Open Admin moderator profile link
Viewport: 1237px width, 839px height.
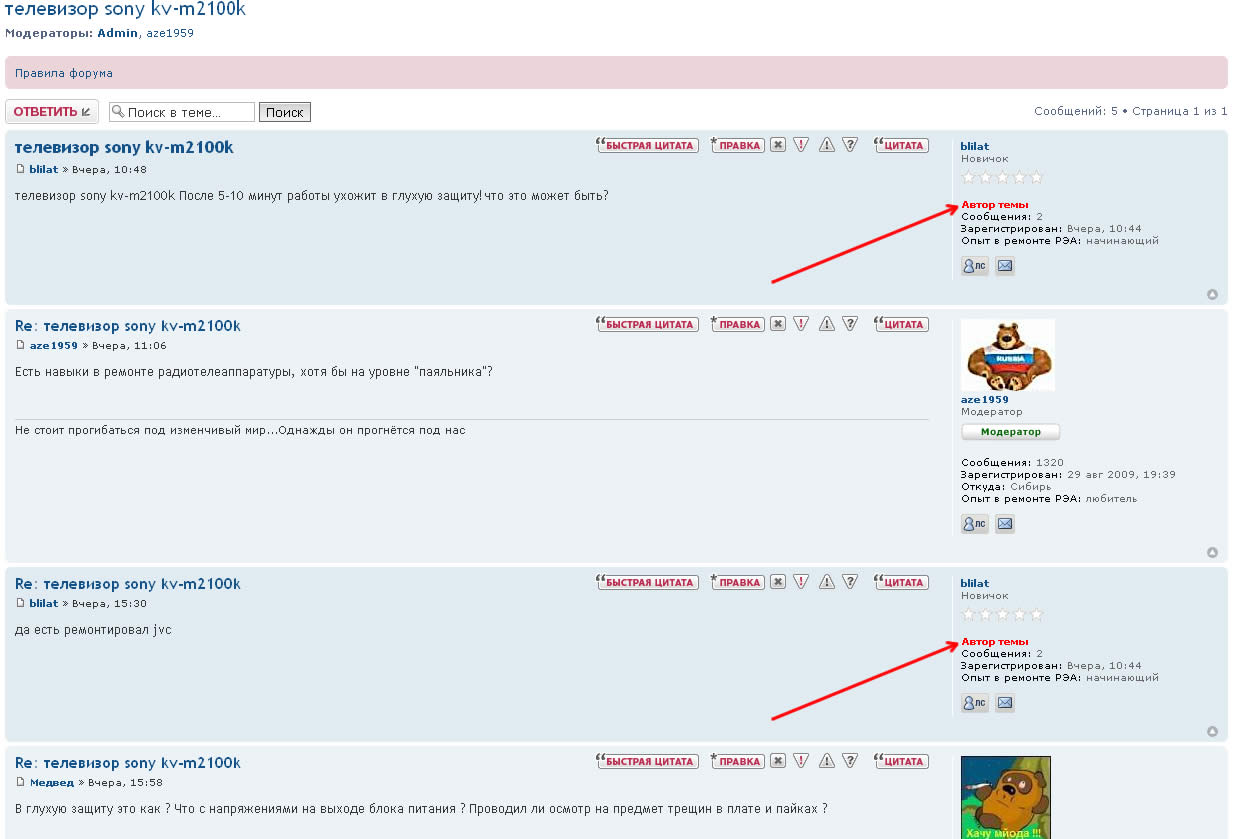117,33
